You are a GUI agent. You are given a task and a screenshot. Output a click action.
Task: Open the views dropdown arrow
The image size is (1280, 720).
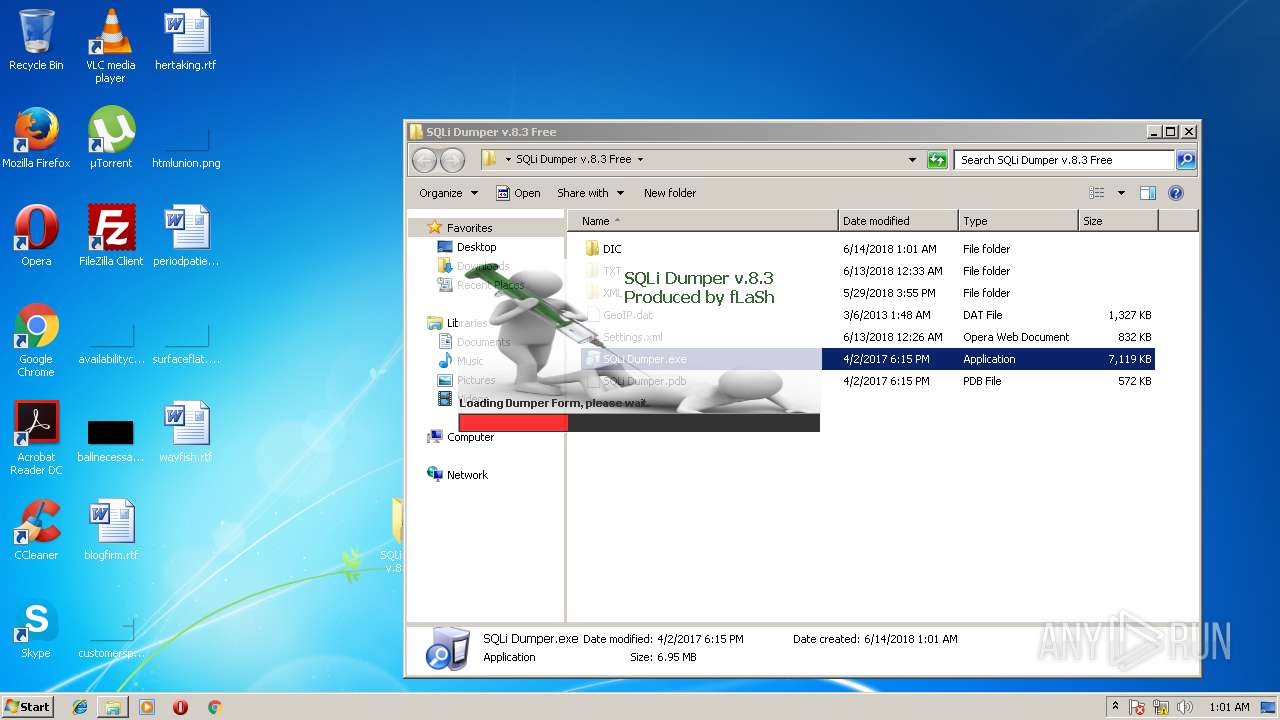tap(1121, 193)
